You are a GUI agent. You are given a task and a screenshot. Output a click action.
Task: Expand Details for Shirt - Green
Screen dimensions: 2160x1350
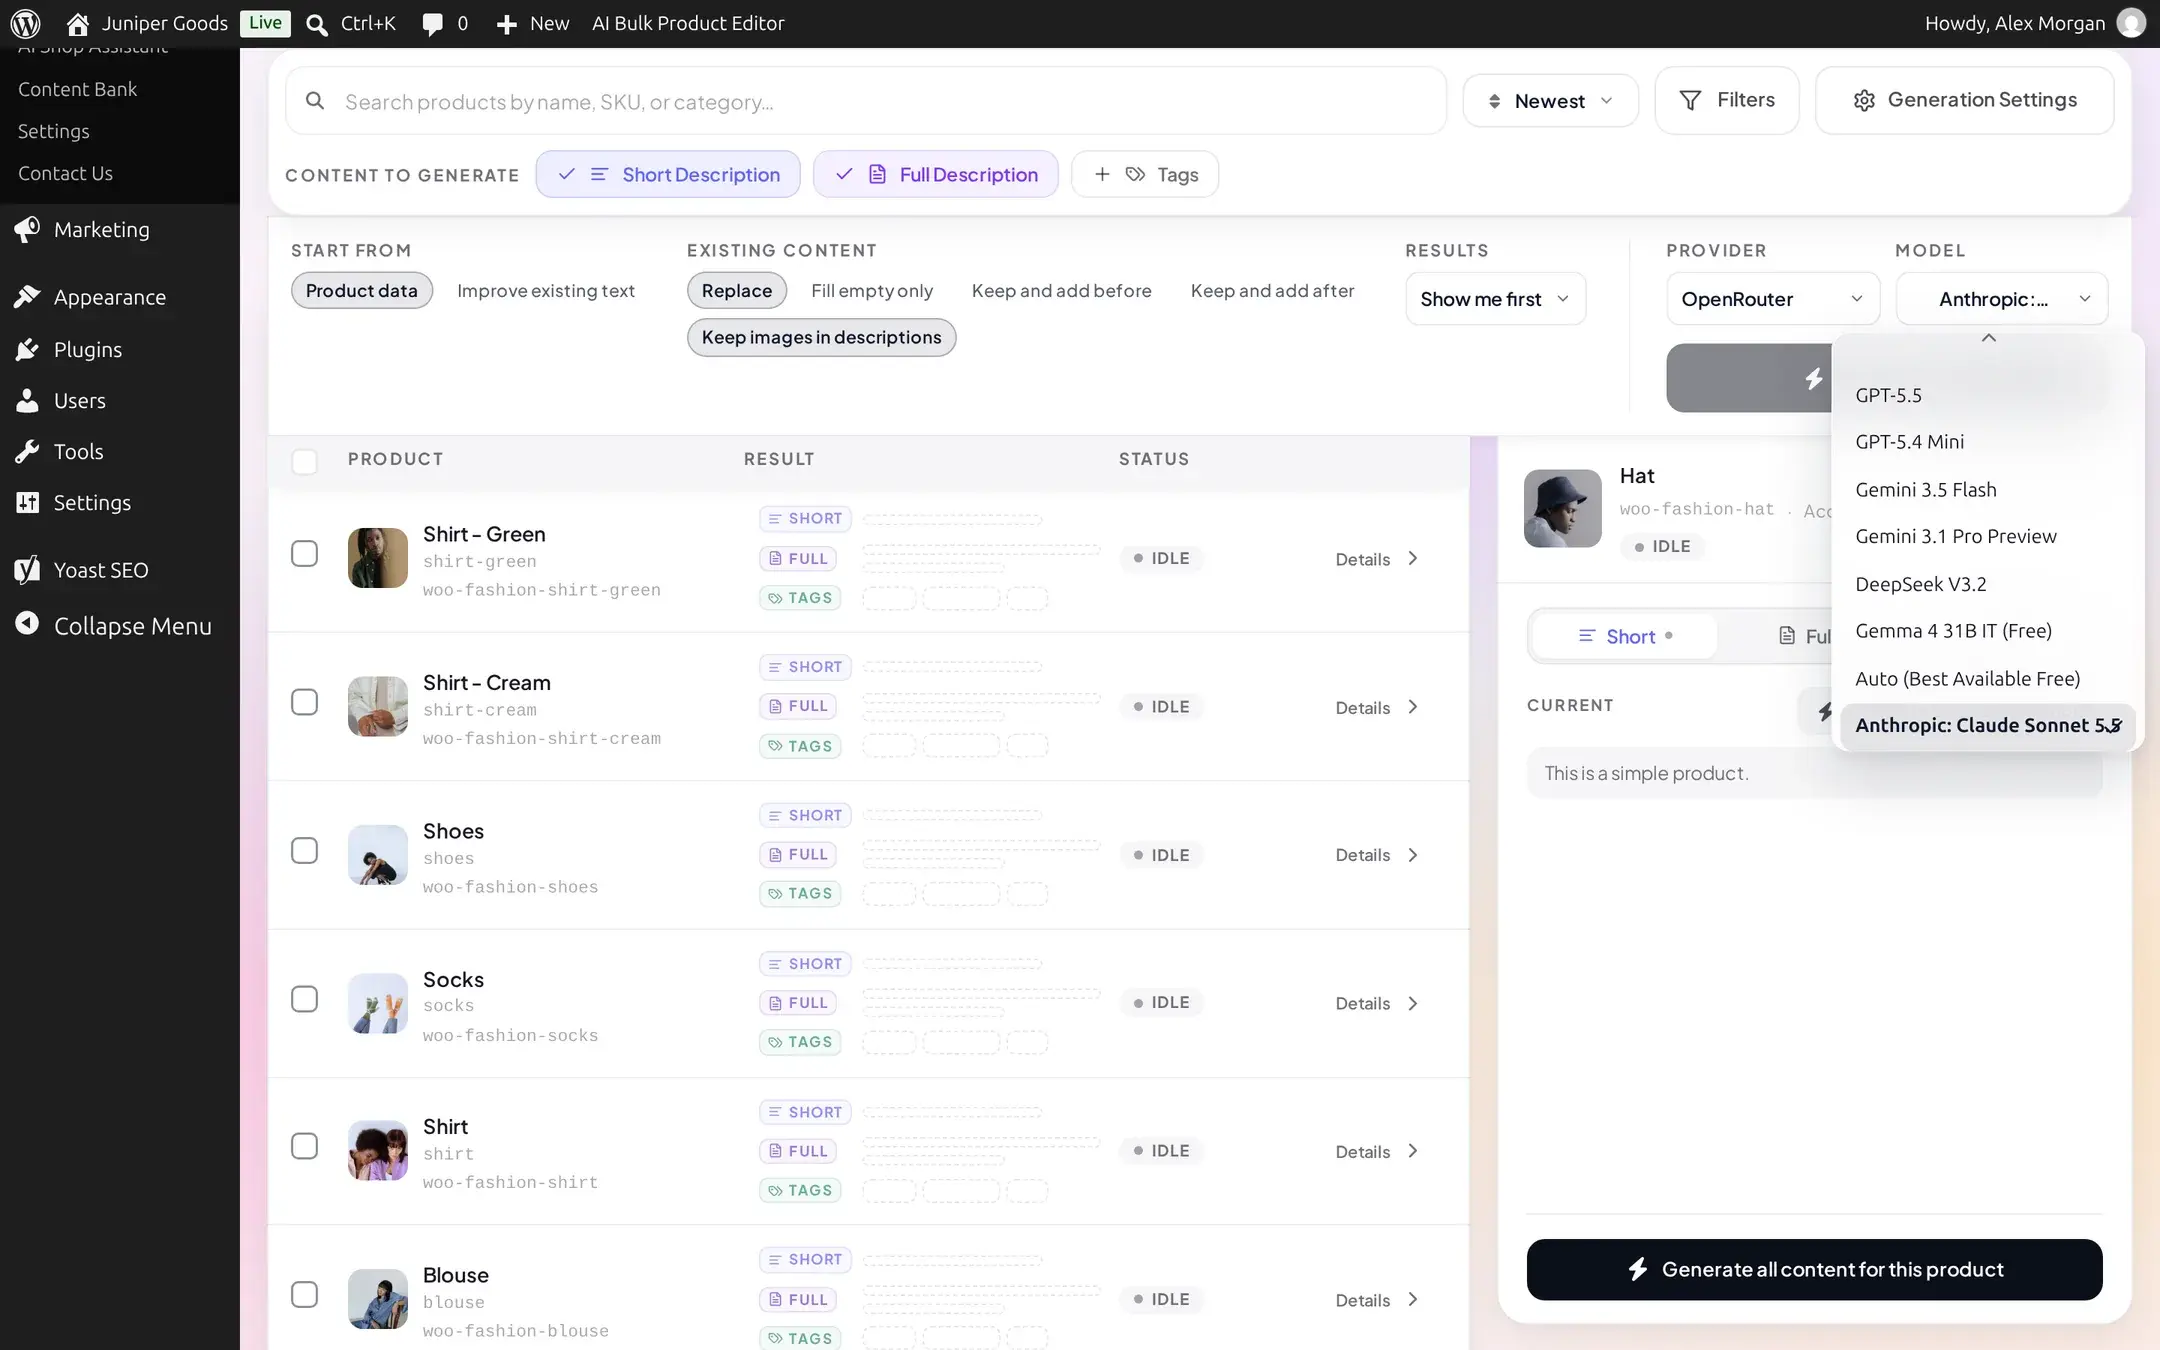(1377, 559)
